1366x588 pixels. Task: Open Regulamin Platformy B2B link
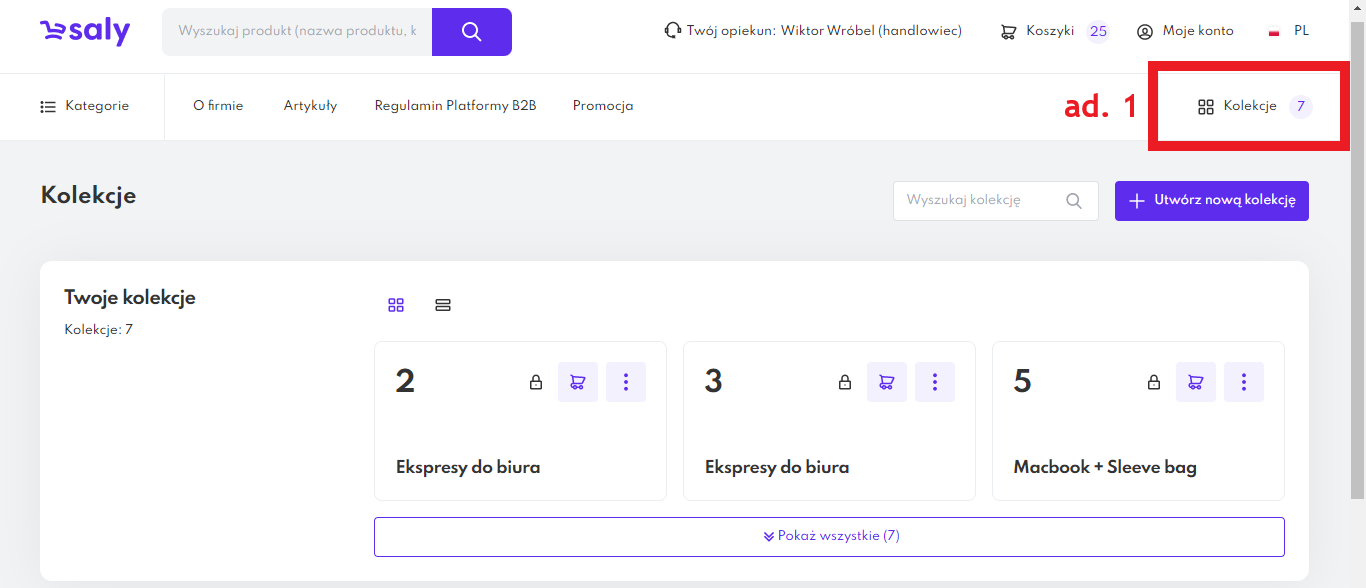[455, 106]
